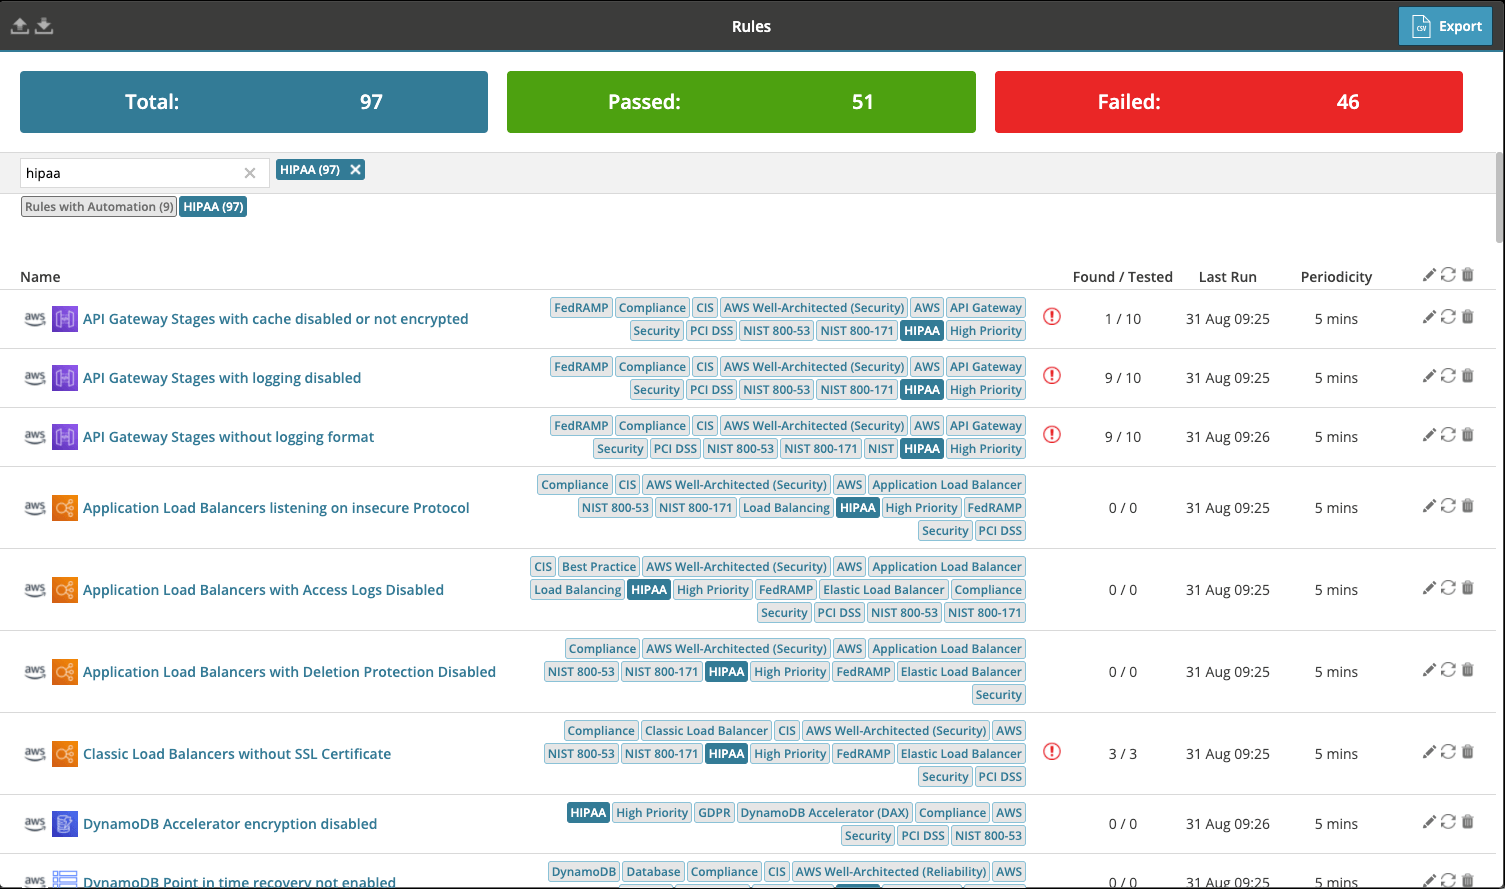Remove the HIPAA (97) filter chip

click(355, 170)
